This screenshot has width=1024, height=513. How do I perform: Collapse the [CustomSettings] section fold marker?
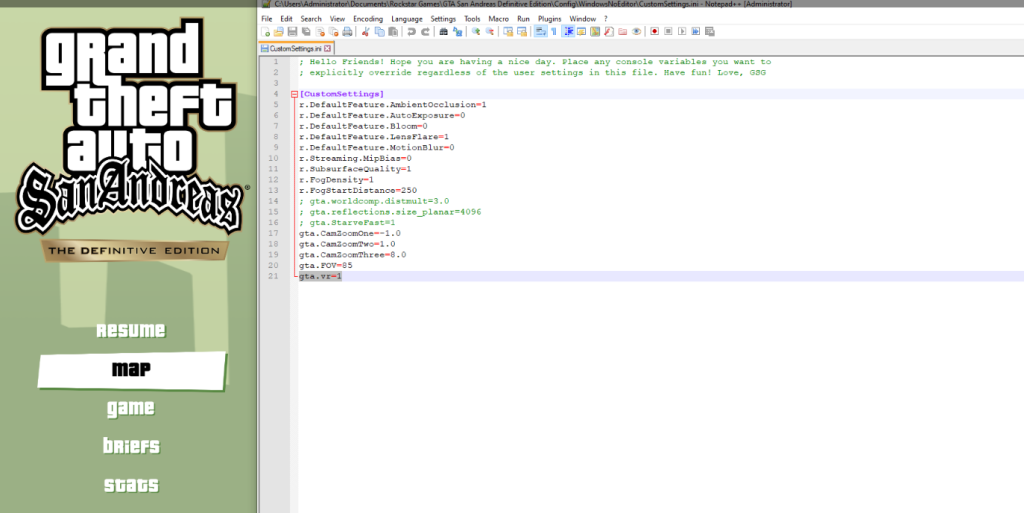point(295,94)
